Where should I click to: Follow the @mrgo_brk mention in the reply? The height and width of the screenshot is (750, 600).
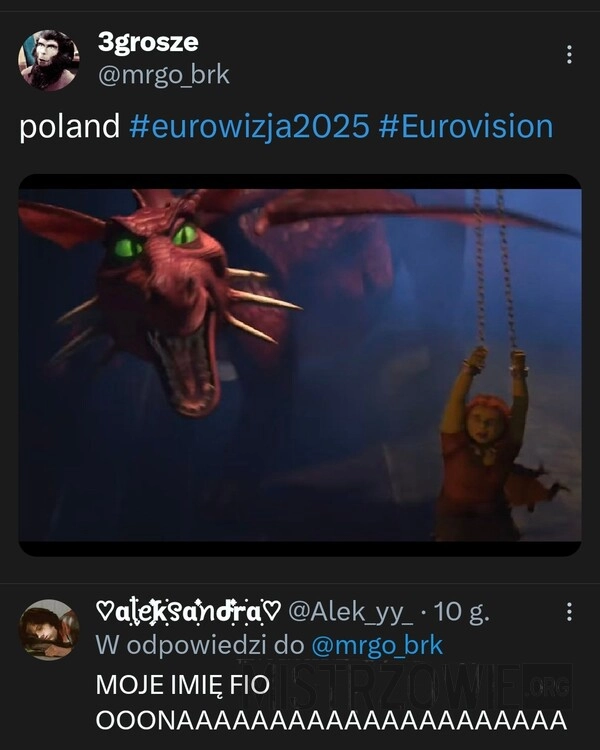tap(377, 646)
